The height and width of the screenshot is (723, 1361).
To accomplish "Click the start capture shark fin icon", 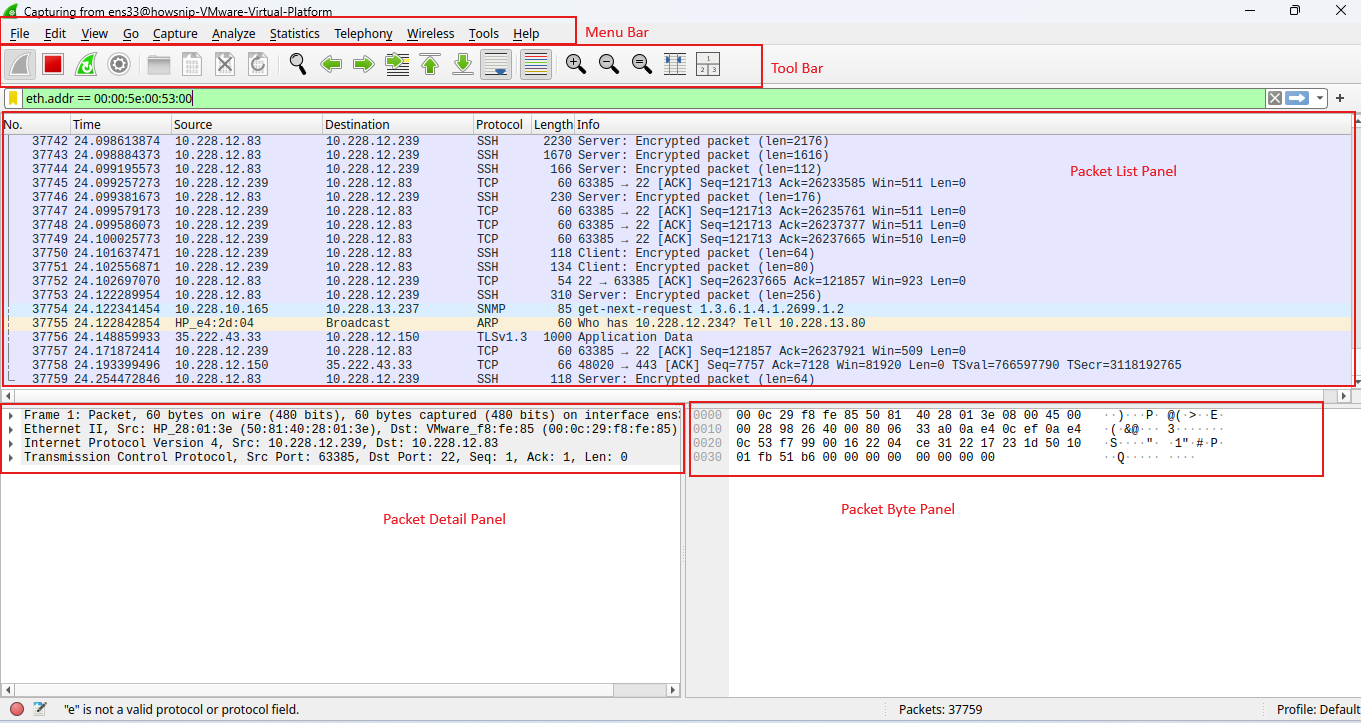I will [21, 65].
